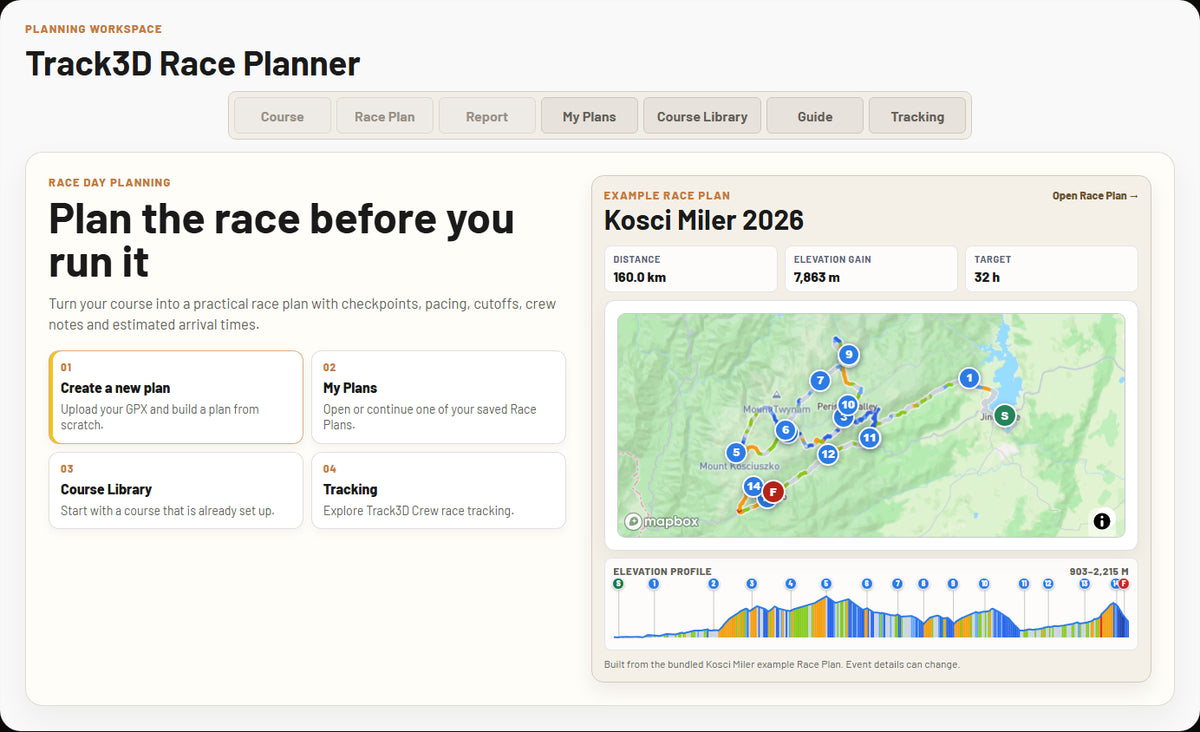
Task: Click the Mapbox logo on the map
Action: (x=662, y=521)
